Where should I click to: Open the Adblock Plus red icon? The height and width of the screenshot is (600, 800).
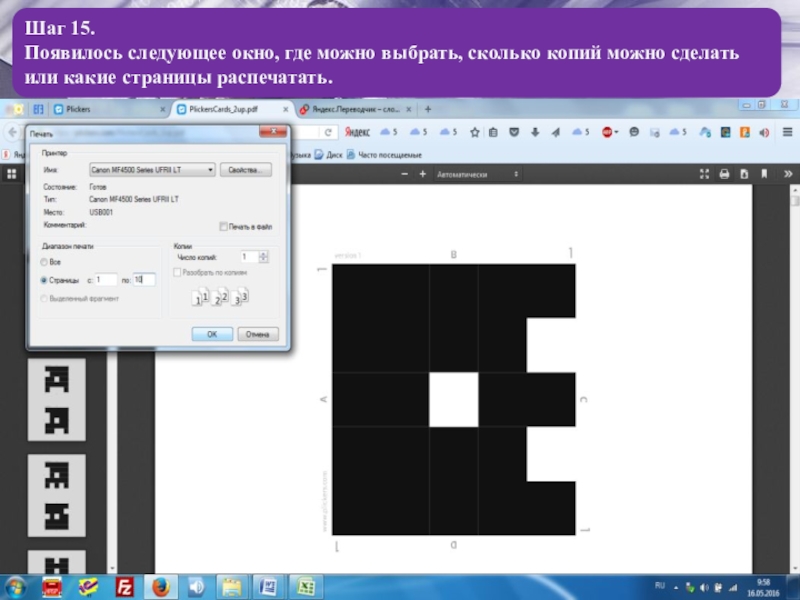(x=607, y=133)
